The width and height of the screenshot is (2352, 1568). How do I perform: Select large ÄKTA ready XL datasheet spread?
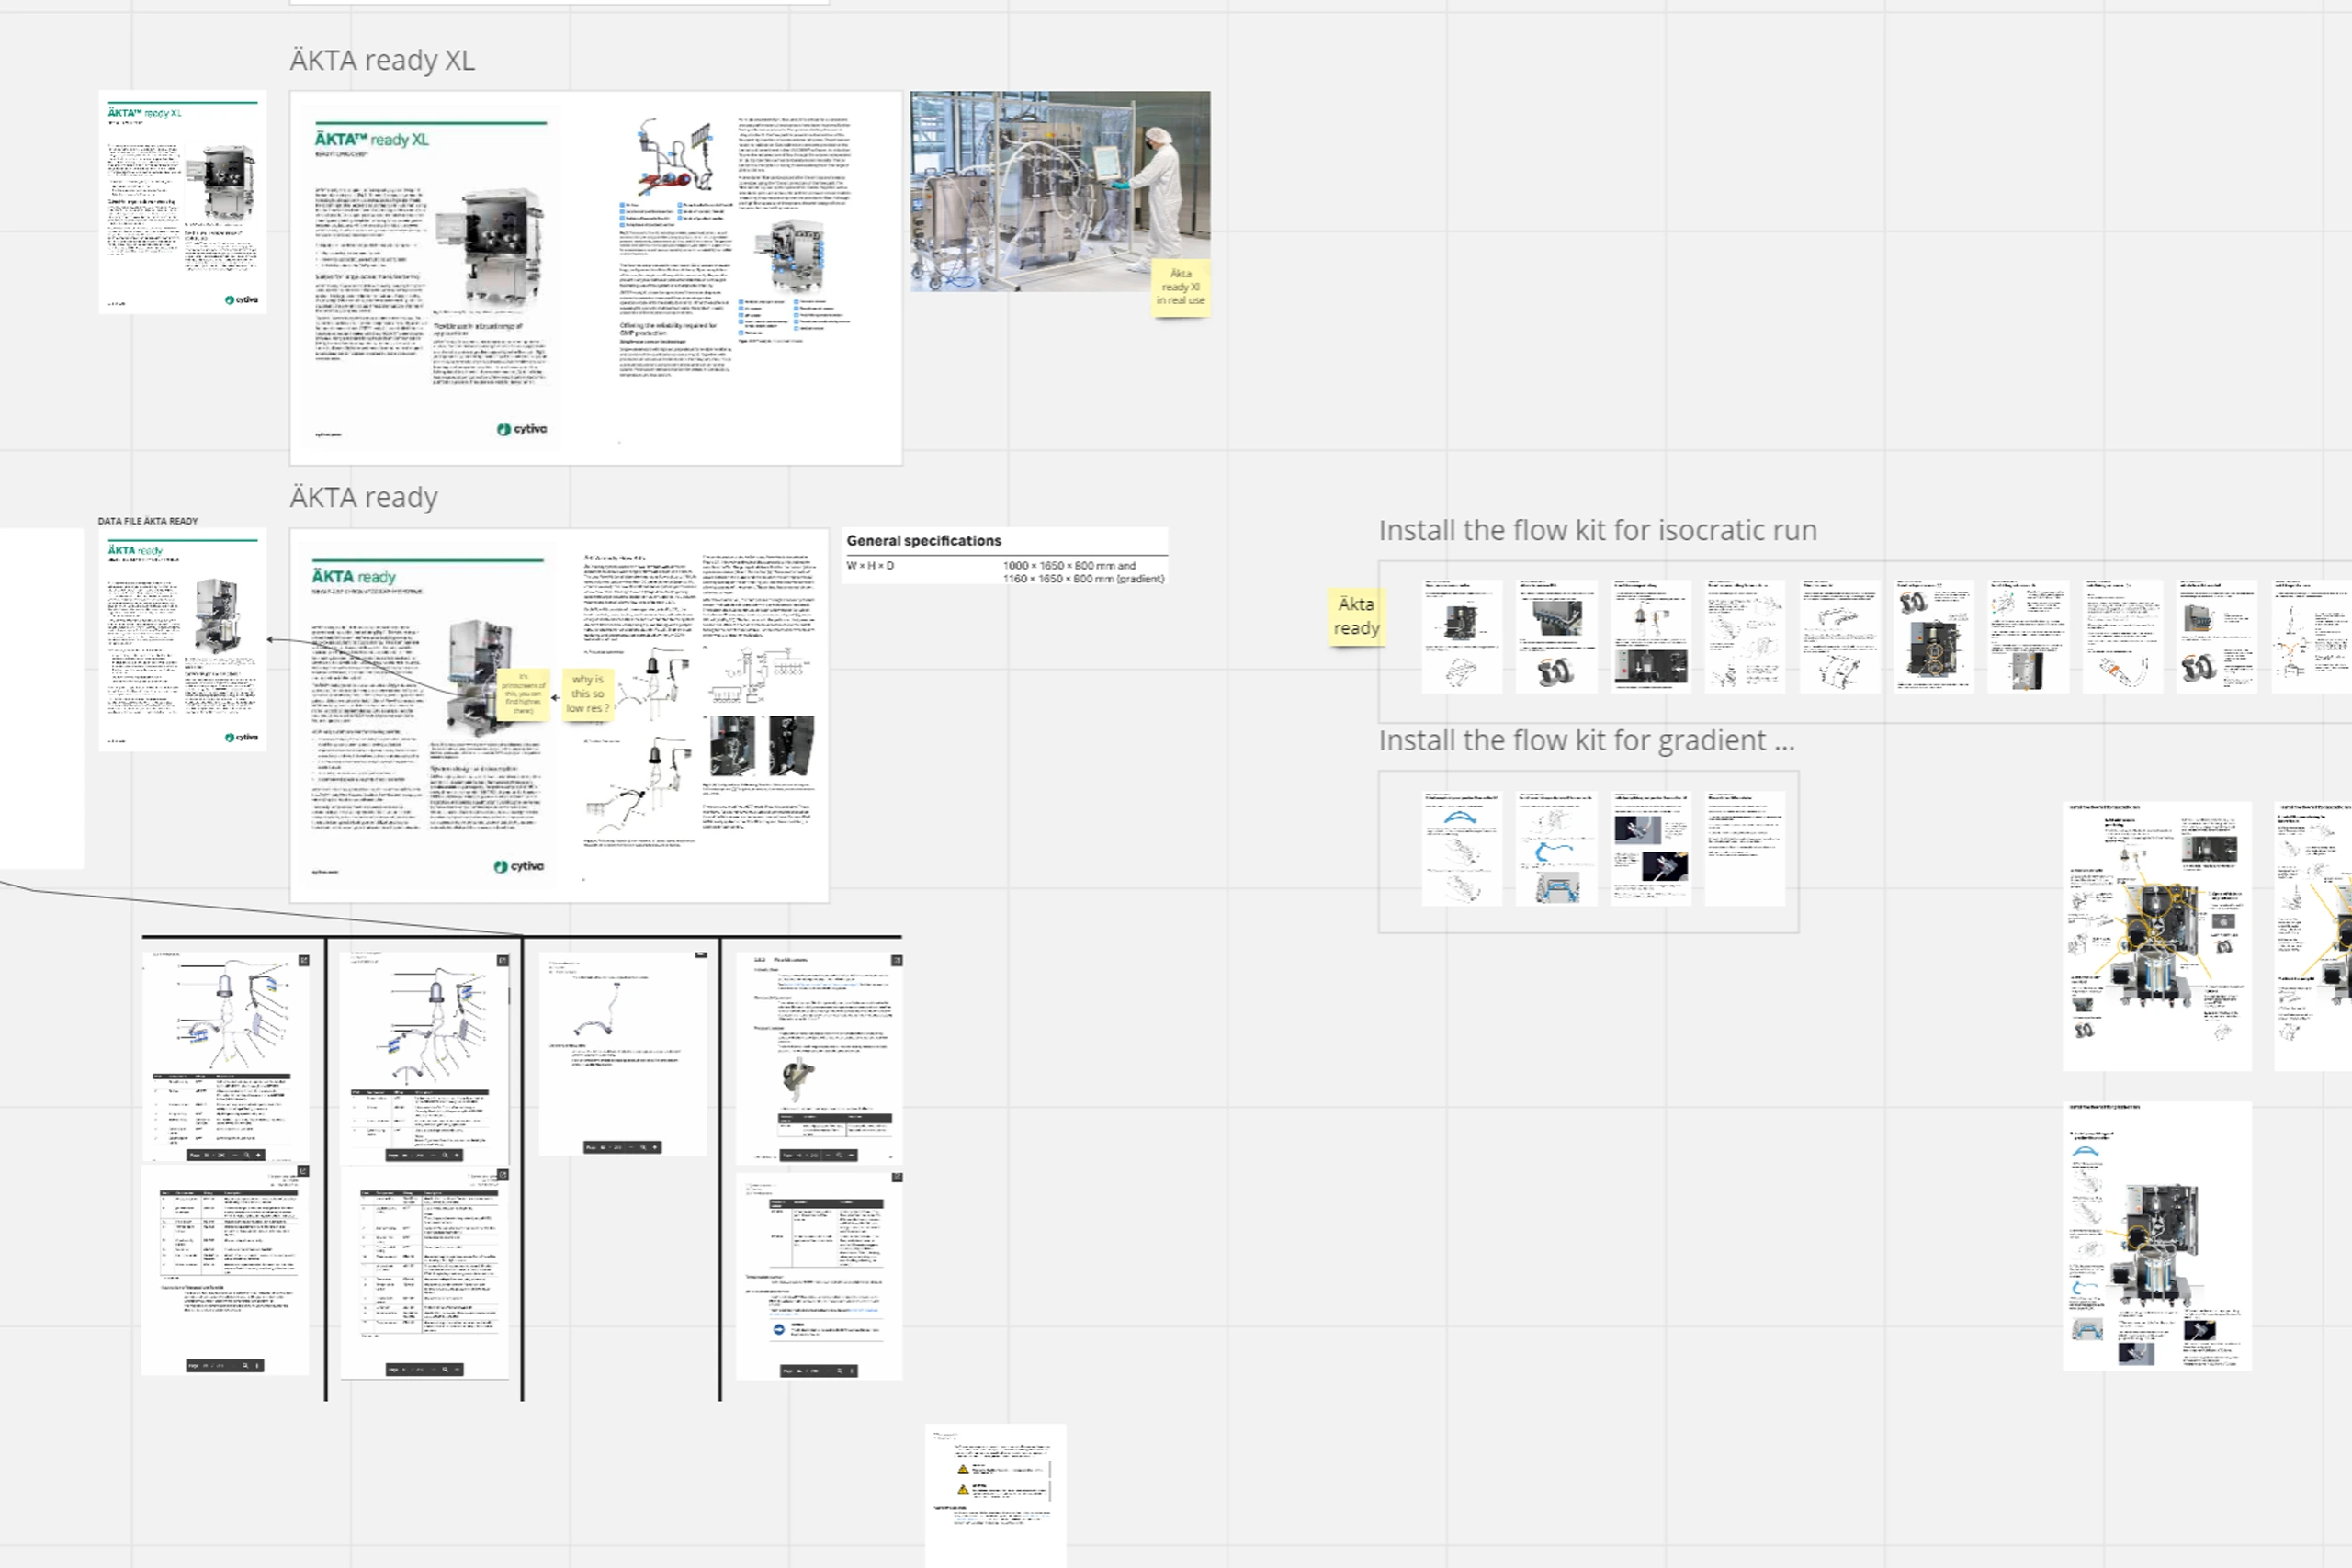click(595, 278)
